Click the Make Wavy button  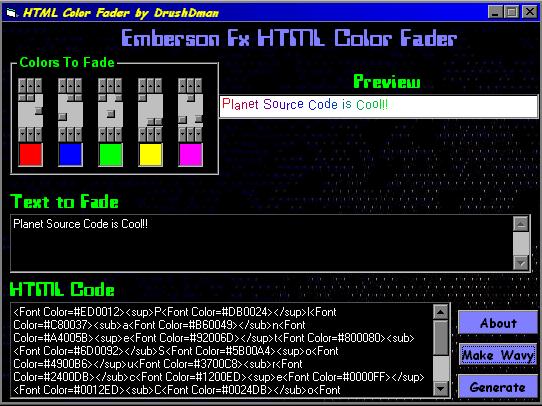tap(497, 354)
